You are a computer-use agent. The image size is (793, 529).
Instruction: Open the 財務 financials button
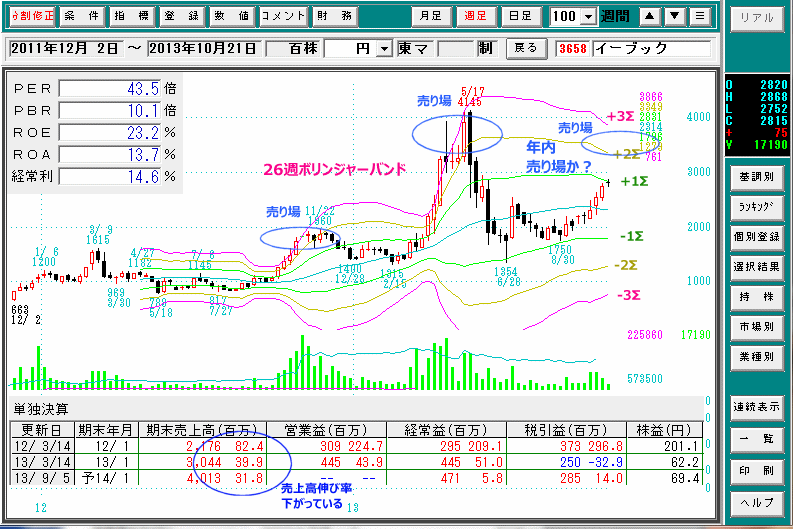point(335,16)
